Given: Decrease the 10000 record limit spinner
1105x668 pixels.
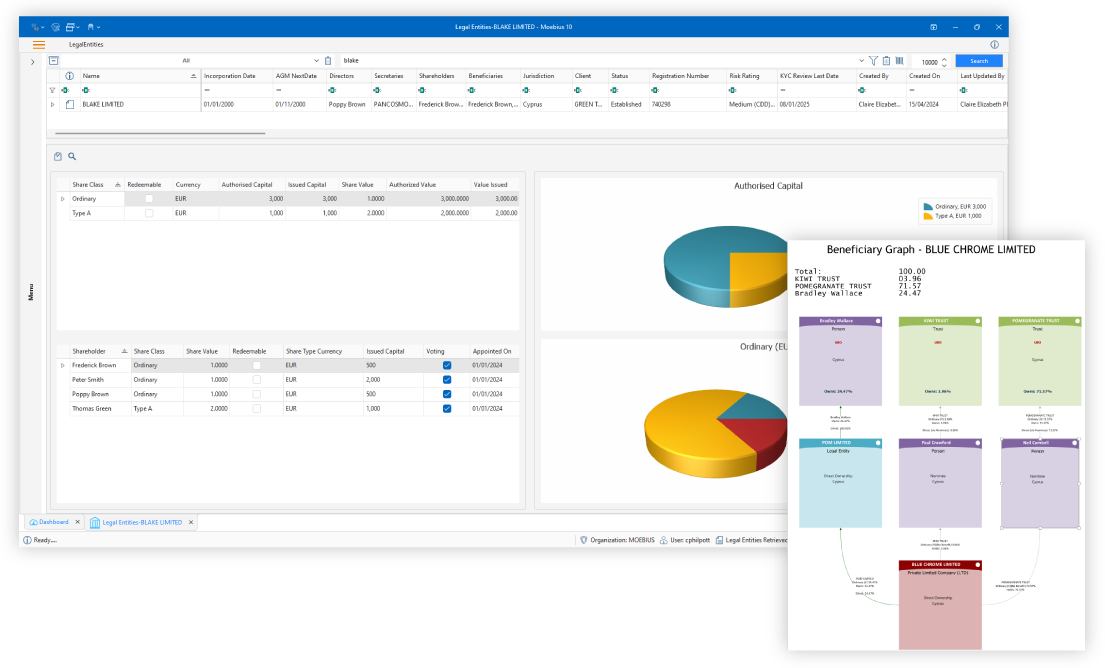Looking at the screenshot, I should point(944,65).
